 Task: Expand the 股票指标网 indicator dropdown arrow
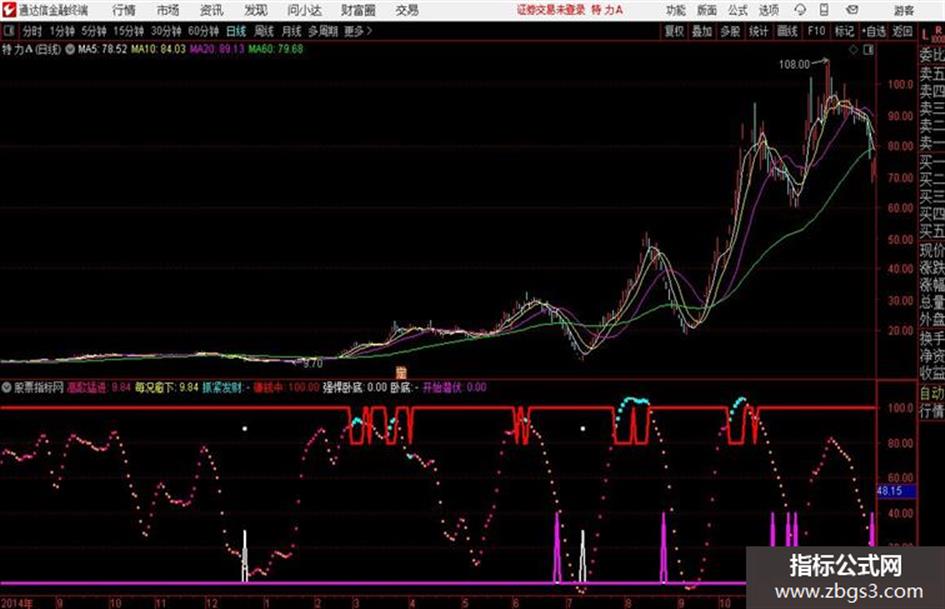pos(6,388)
